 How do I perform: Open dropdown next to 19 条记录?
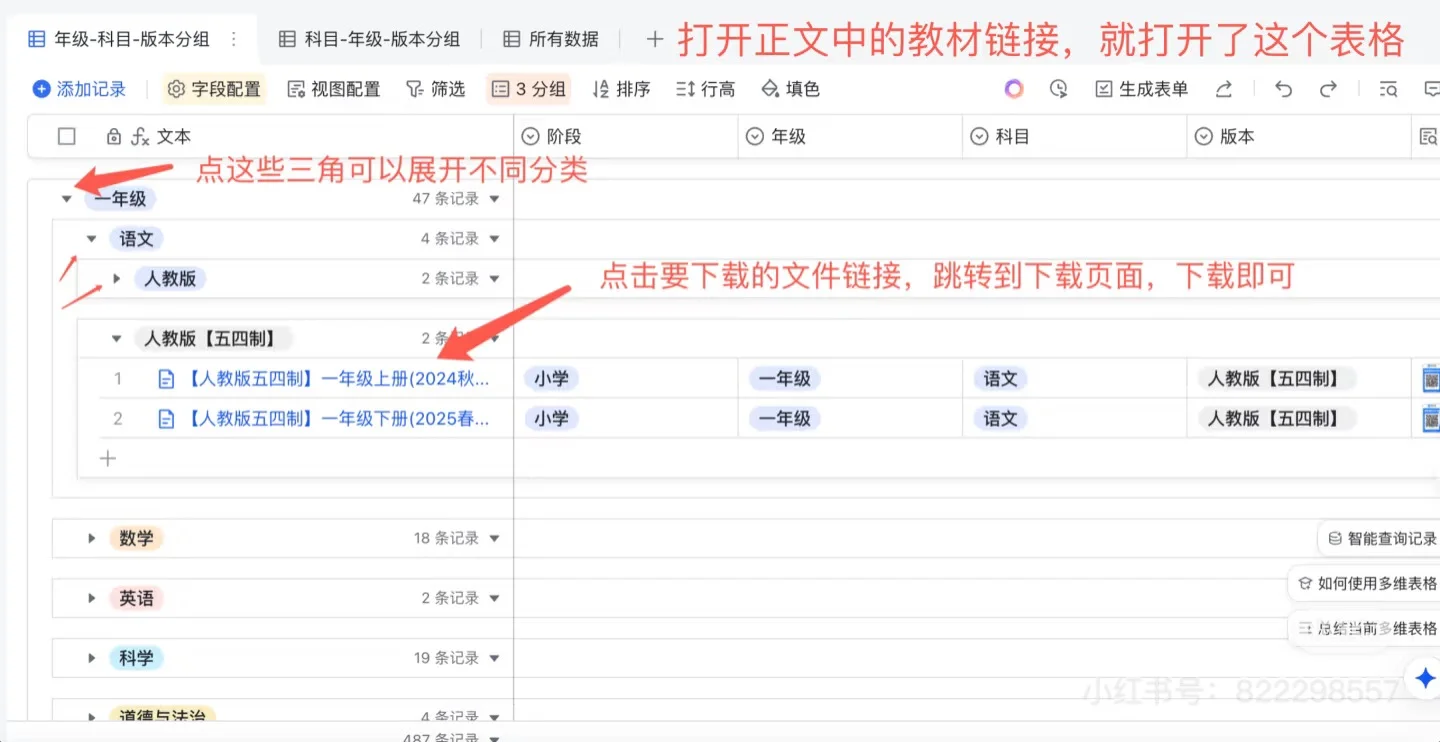(494, 659)
